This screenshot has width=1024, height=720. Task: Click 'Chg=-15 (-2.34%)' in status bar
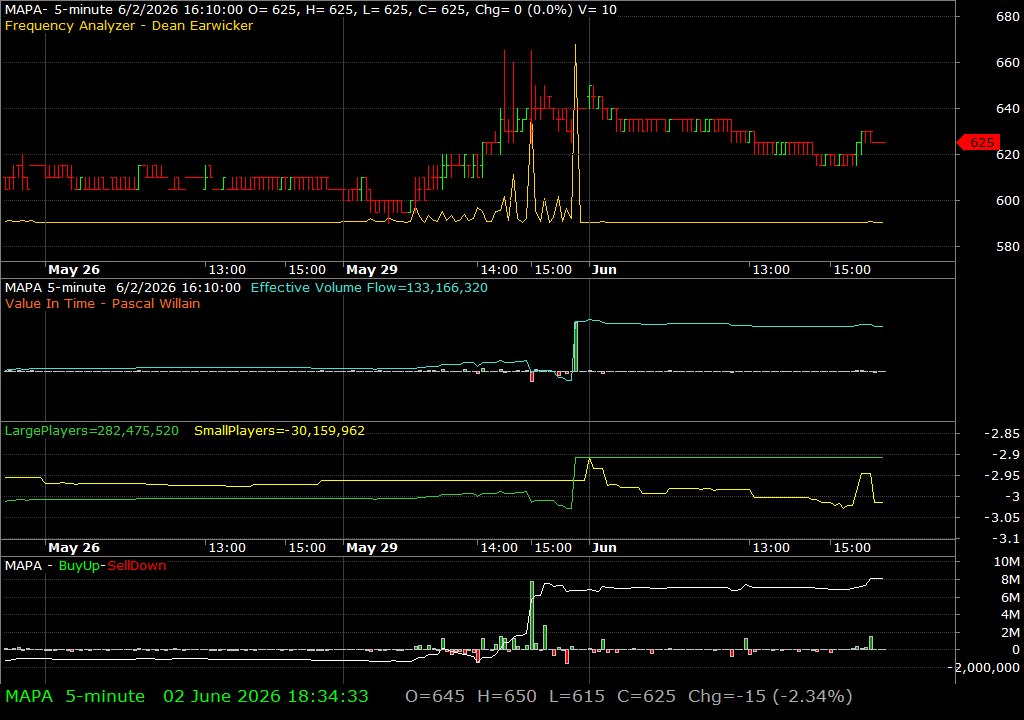click(x=770, y=696)
